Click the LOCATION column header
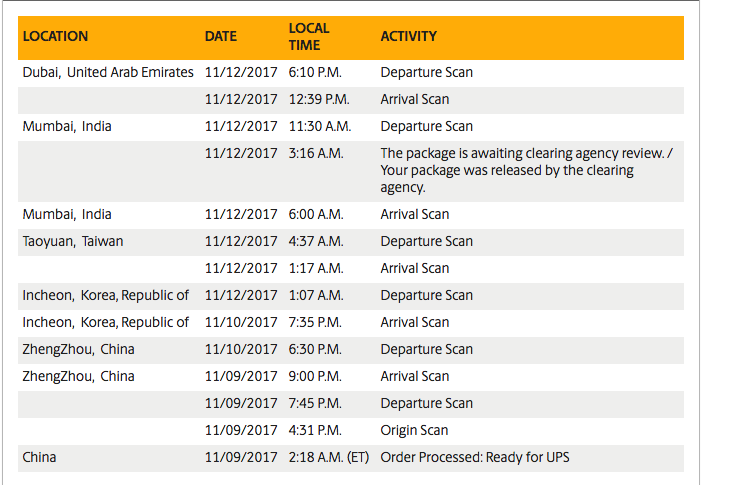 point(55,36)
